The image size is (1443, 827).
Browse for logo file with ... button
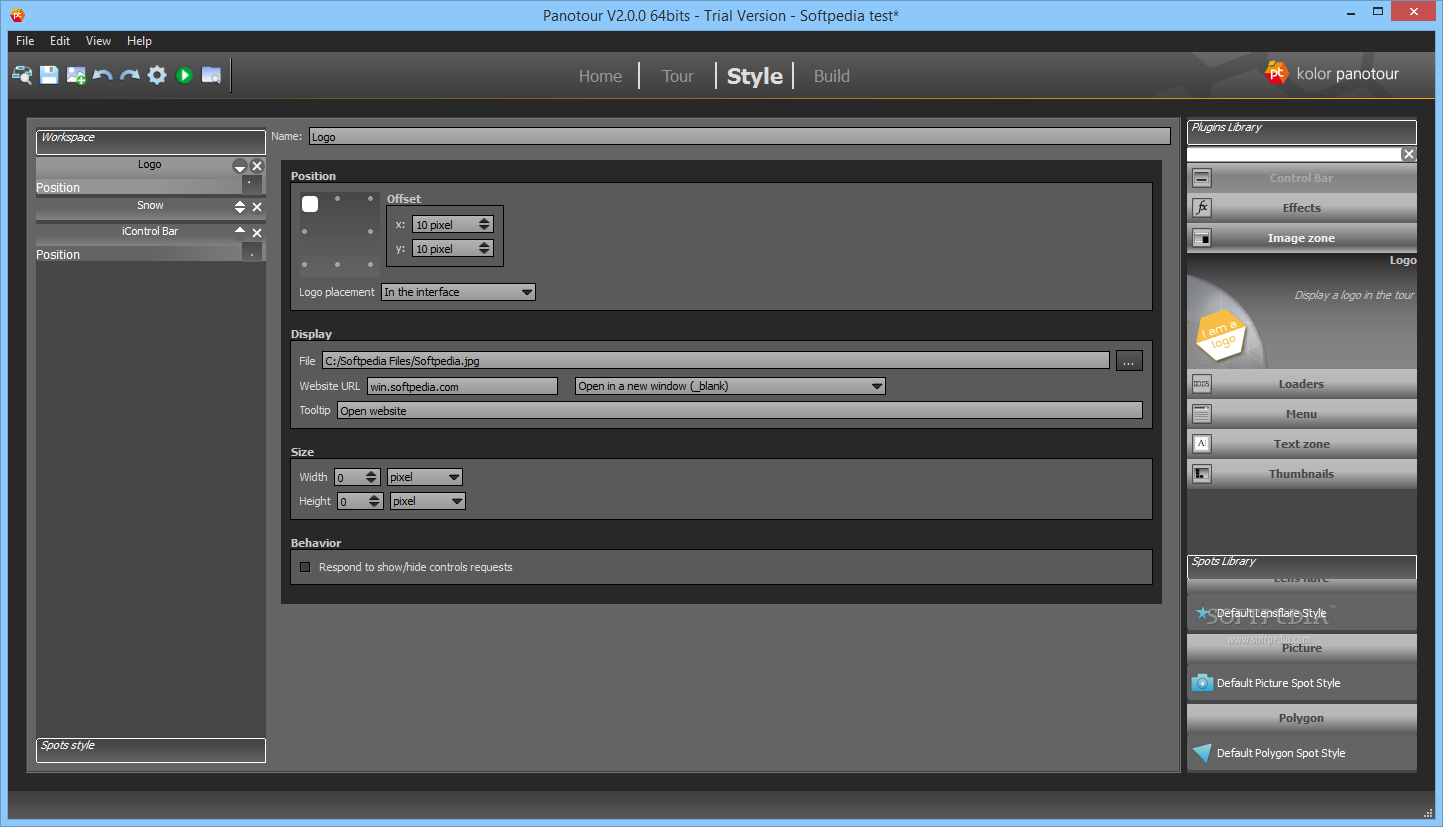coord(1128,361)
